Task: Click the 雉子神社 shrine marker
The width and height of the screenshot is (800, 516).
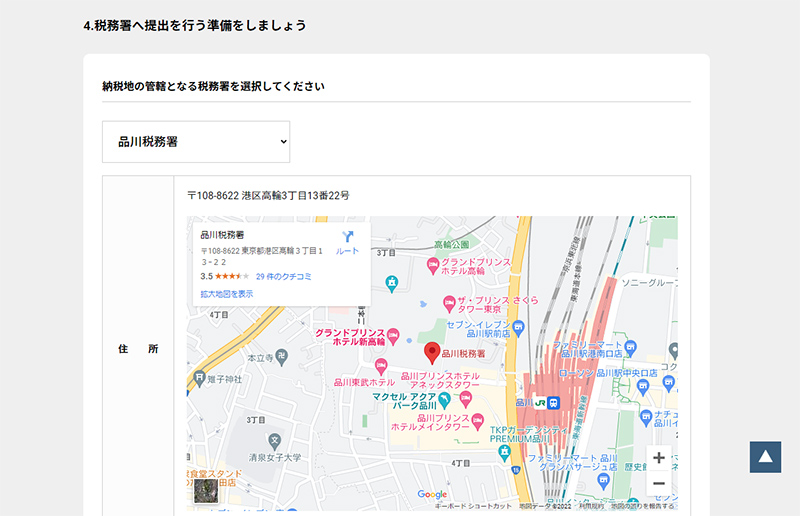Action: tap(201, 379)
